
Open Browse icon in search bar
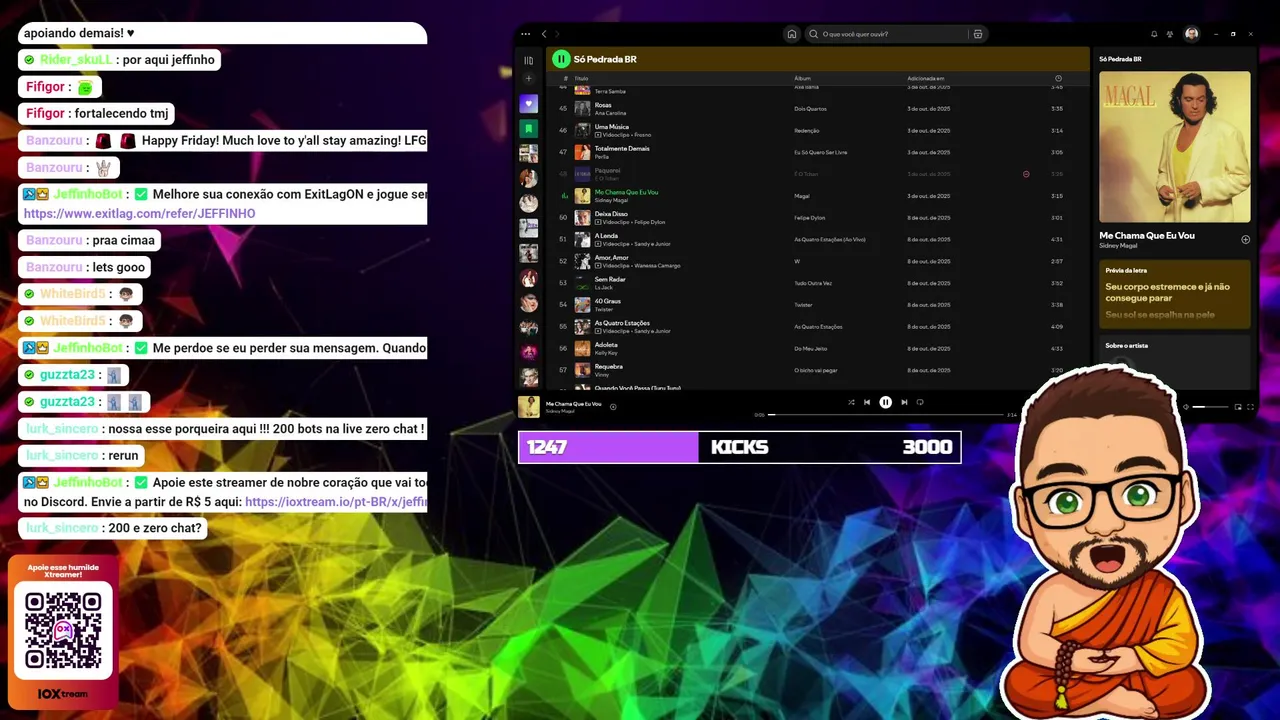click(x=978, y=34)
